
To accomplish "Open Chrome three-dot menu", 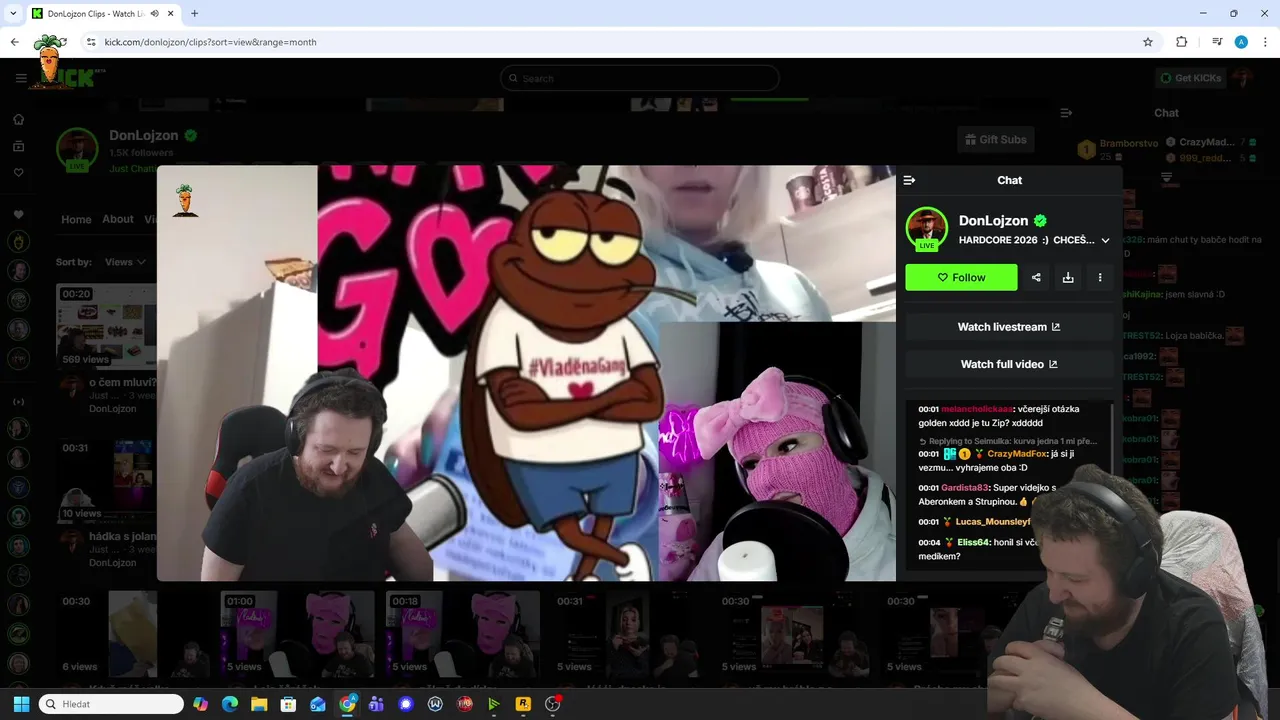I will [1266, 42].
